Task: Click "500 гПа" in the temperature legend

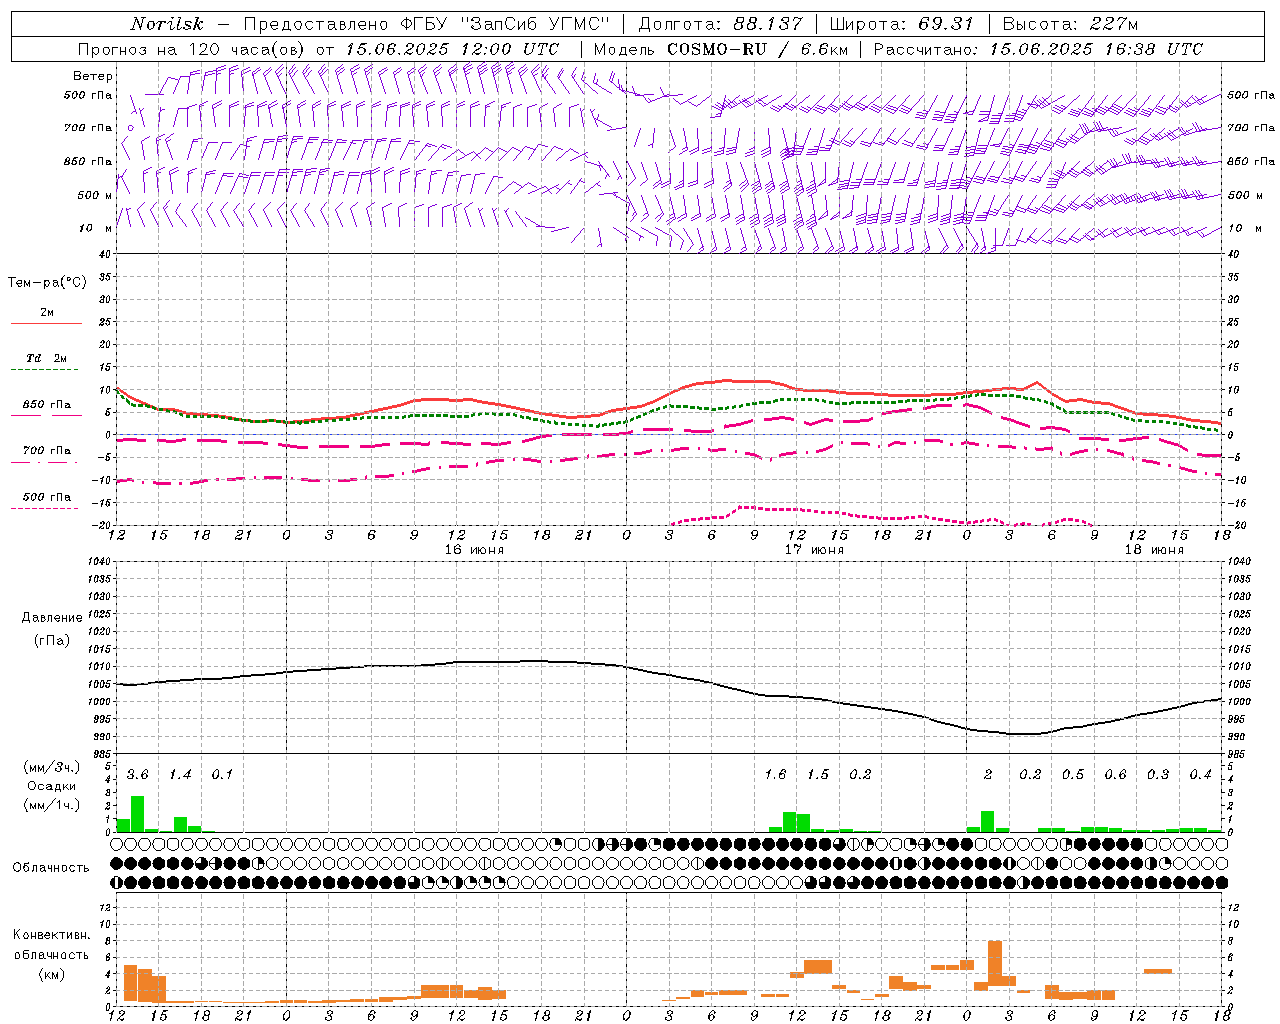Action: click(47, 497)
